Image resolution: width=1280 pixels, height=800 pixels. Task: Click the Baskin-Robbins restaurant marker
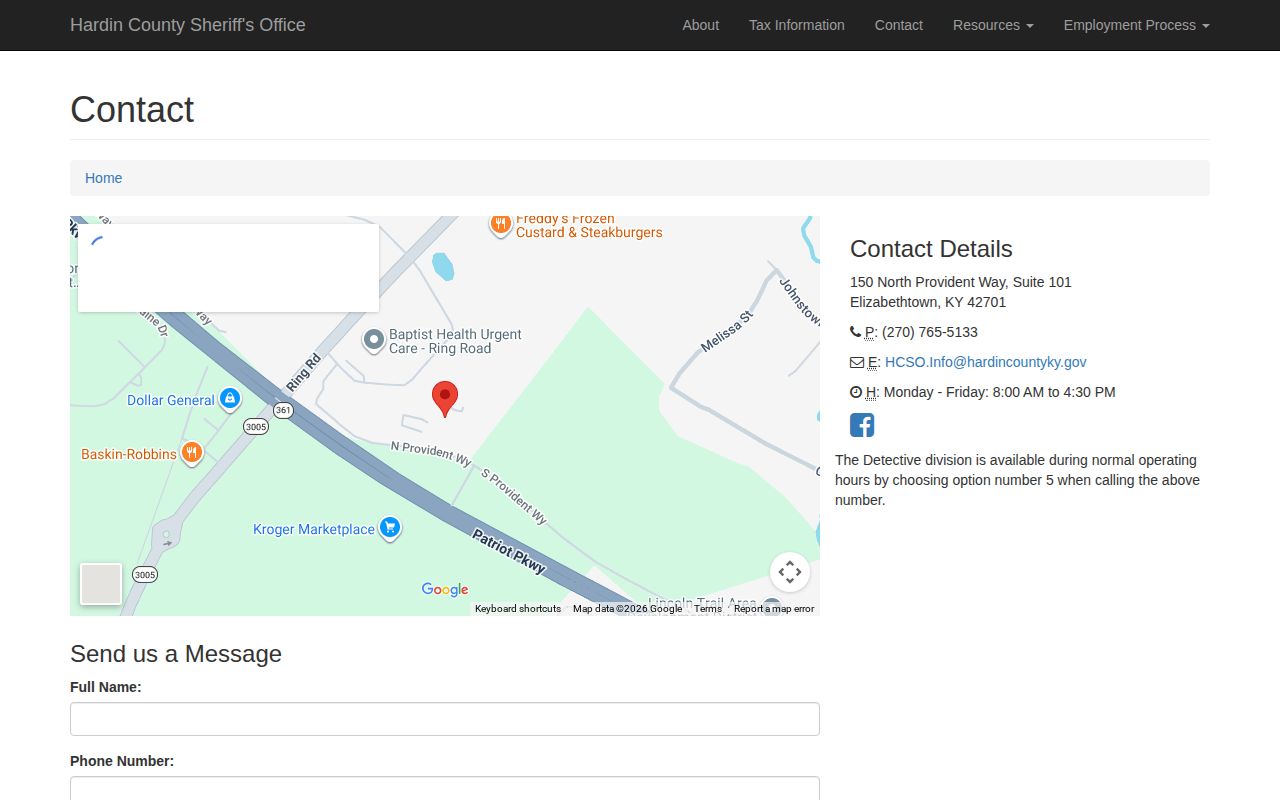192,454
